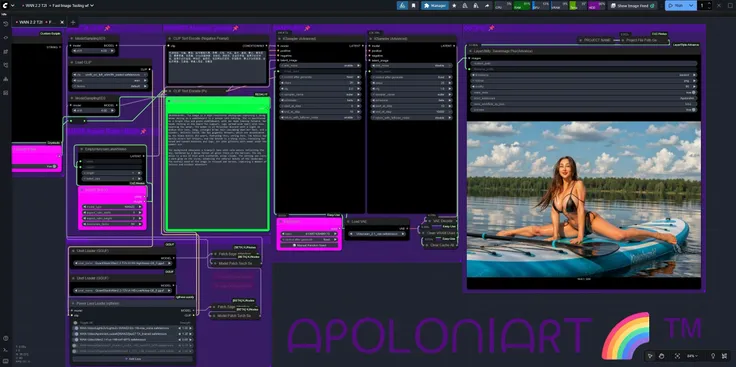Click the bookmark icon in top toolbar
The width and height of the screenshot is (736, 367).
coord(414,6)
